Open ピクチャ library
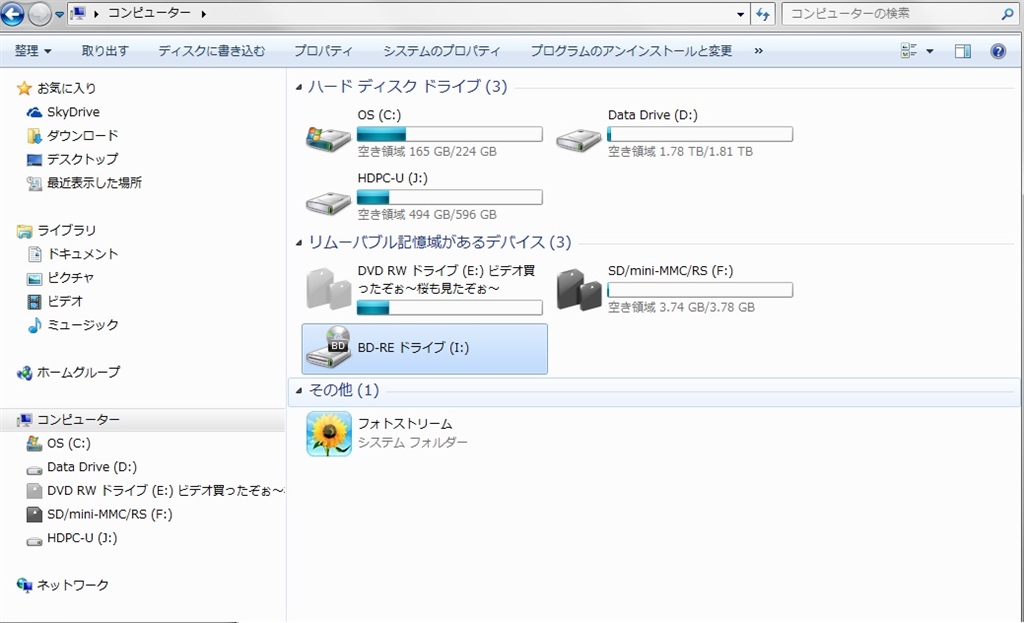 pos(71,278)
